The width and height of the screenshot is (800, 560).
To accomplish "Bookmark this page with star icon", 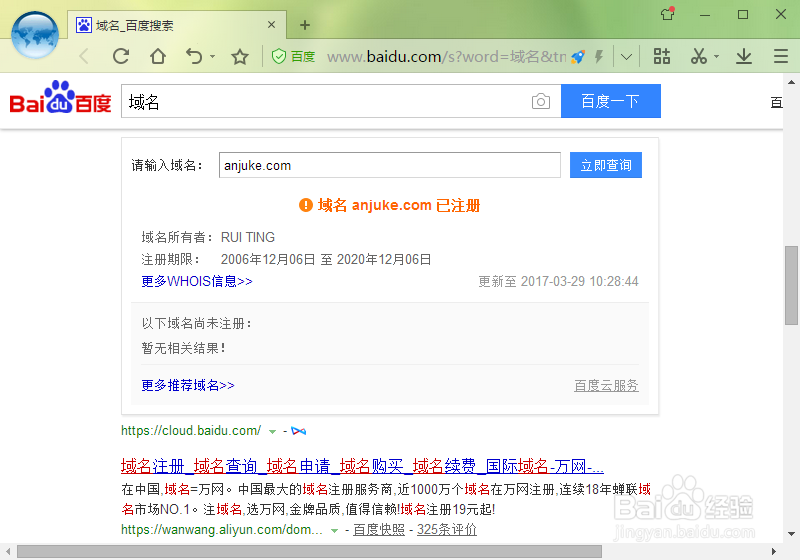I will pos(239,56).
